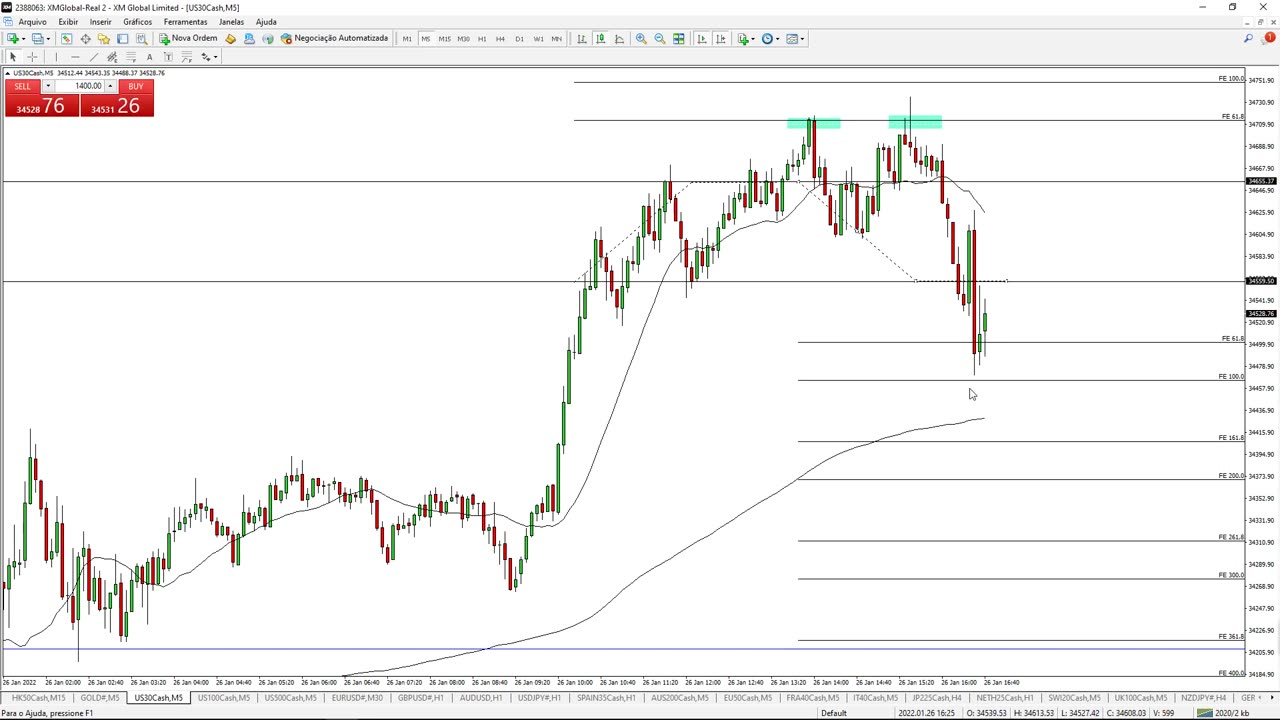Toggle the Navigator star-folder icon
1280x720 pixels.
[x=104, y=39]
